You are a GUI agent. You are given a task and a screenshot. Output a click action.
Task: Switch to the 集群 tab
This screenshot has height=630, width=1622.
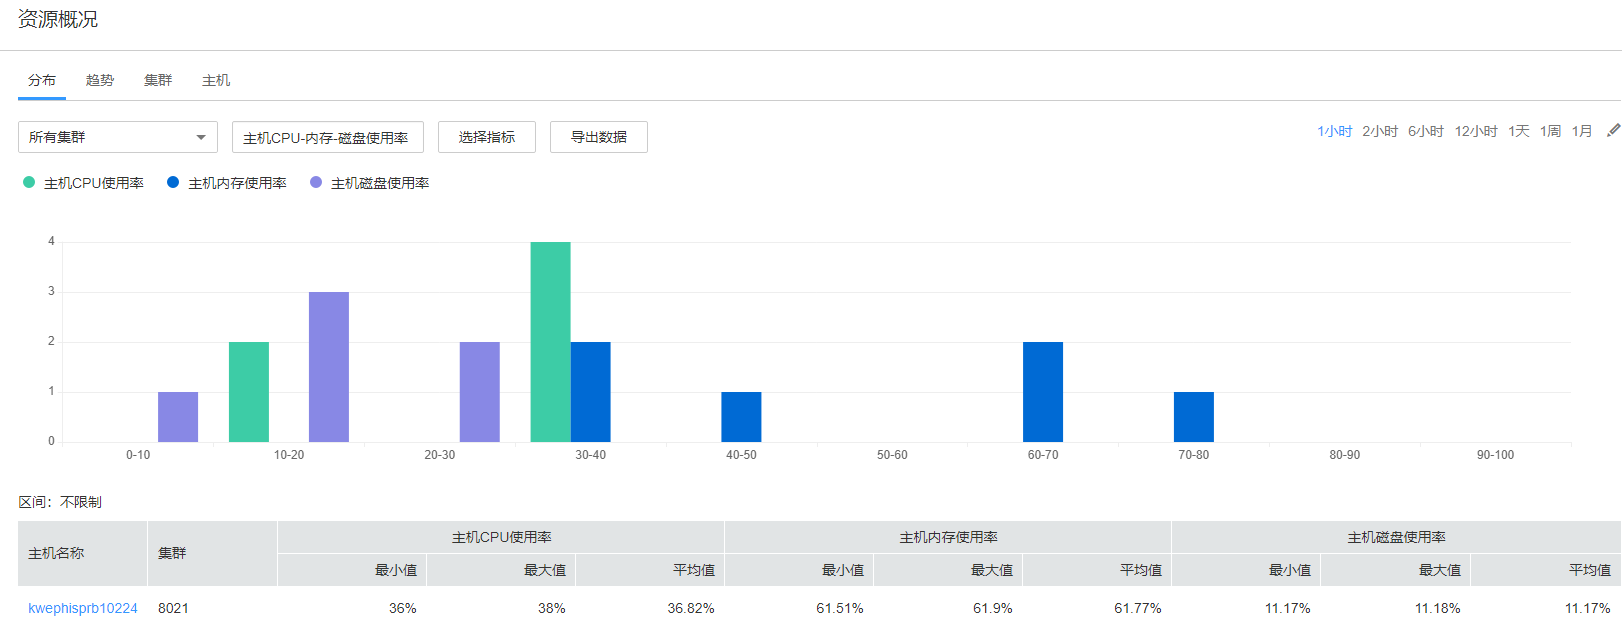click(158, 80)
